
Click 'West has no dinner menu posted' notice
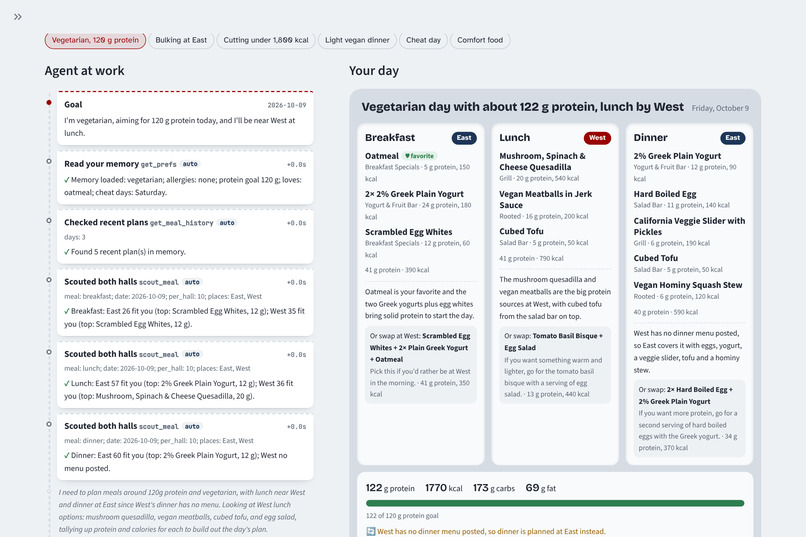[x=491, y=531]
